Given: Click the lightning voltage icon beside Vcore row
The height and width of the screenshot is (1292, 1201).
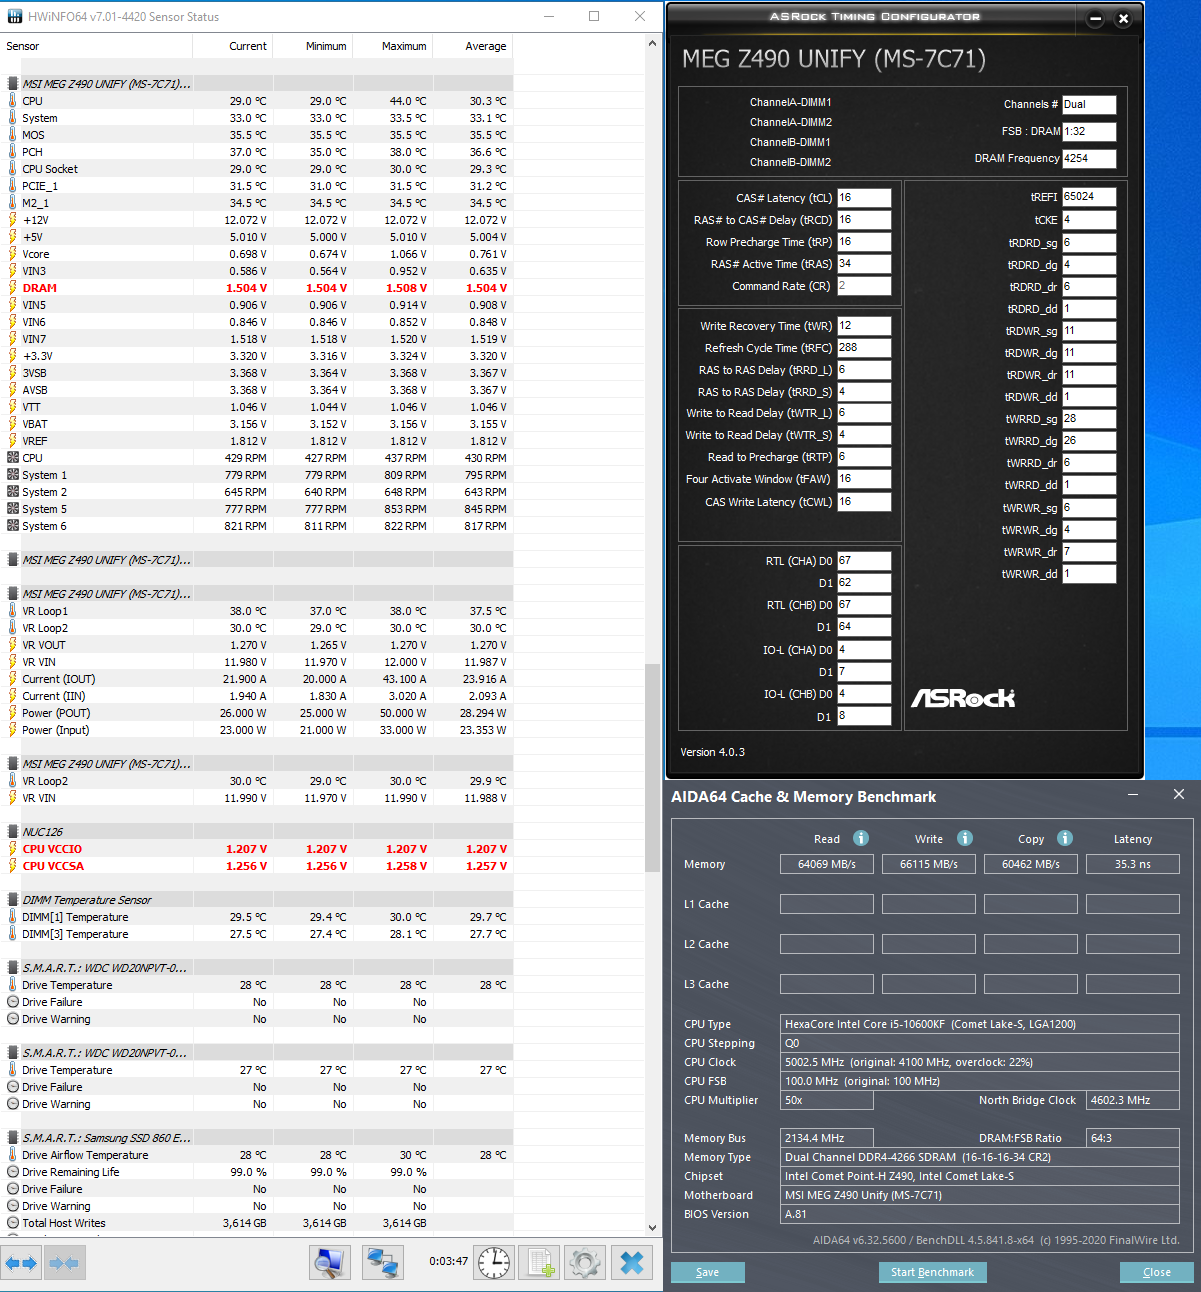Looking at the screenshot, I should tap(13, 254).
